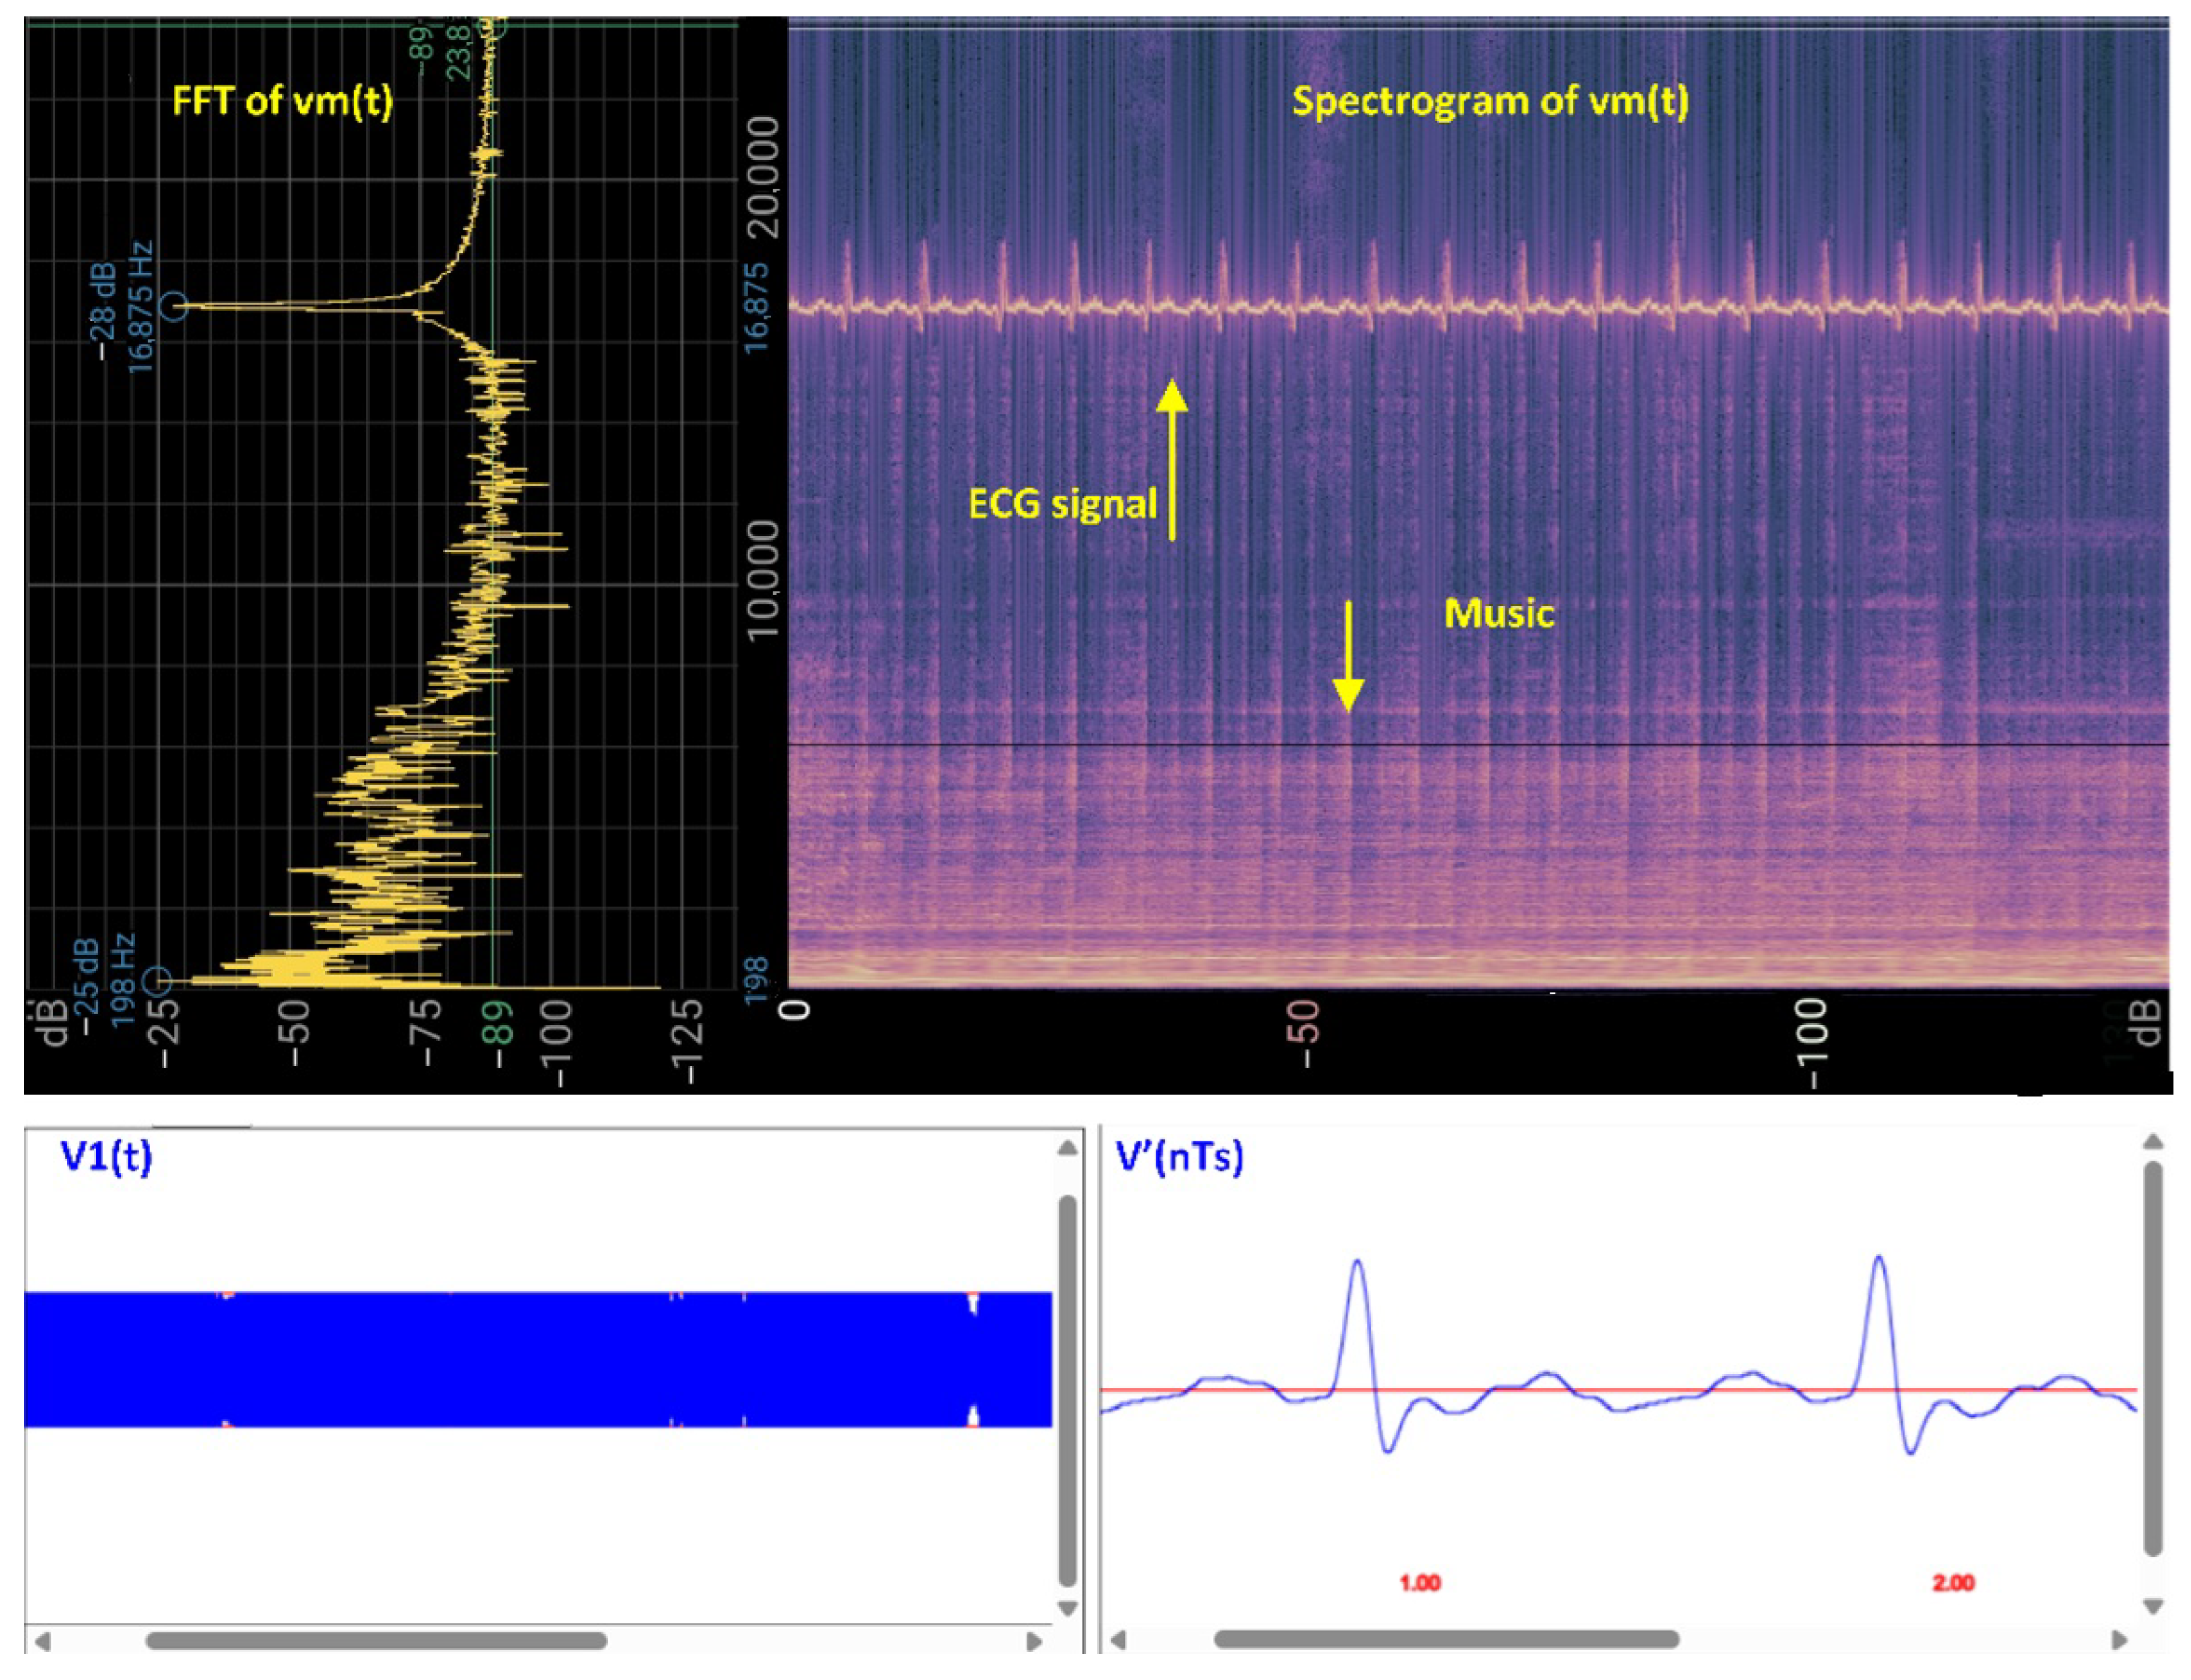Click the 'Music' annotation label
Screen dimensions: 2191x1680
coord(1499,613)
